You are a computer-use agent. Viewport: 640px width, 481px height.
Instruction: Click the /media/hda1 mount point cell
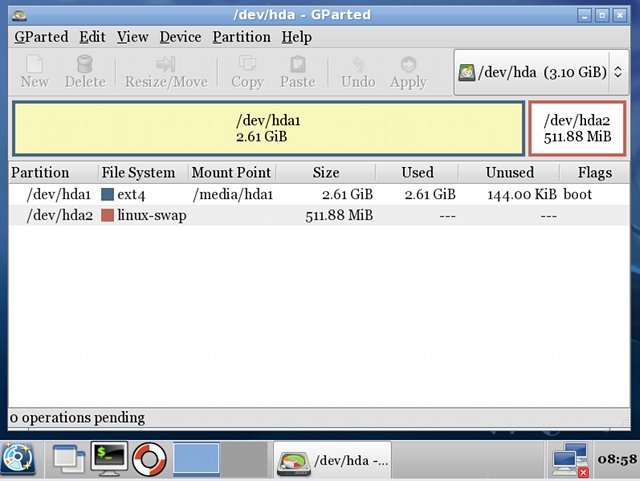pos(233,194)
